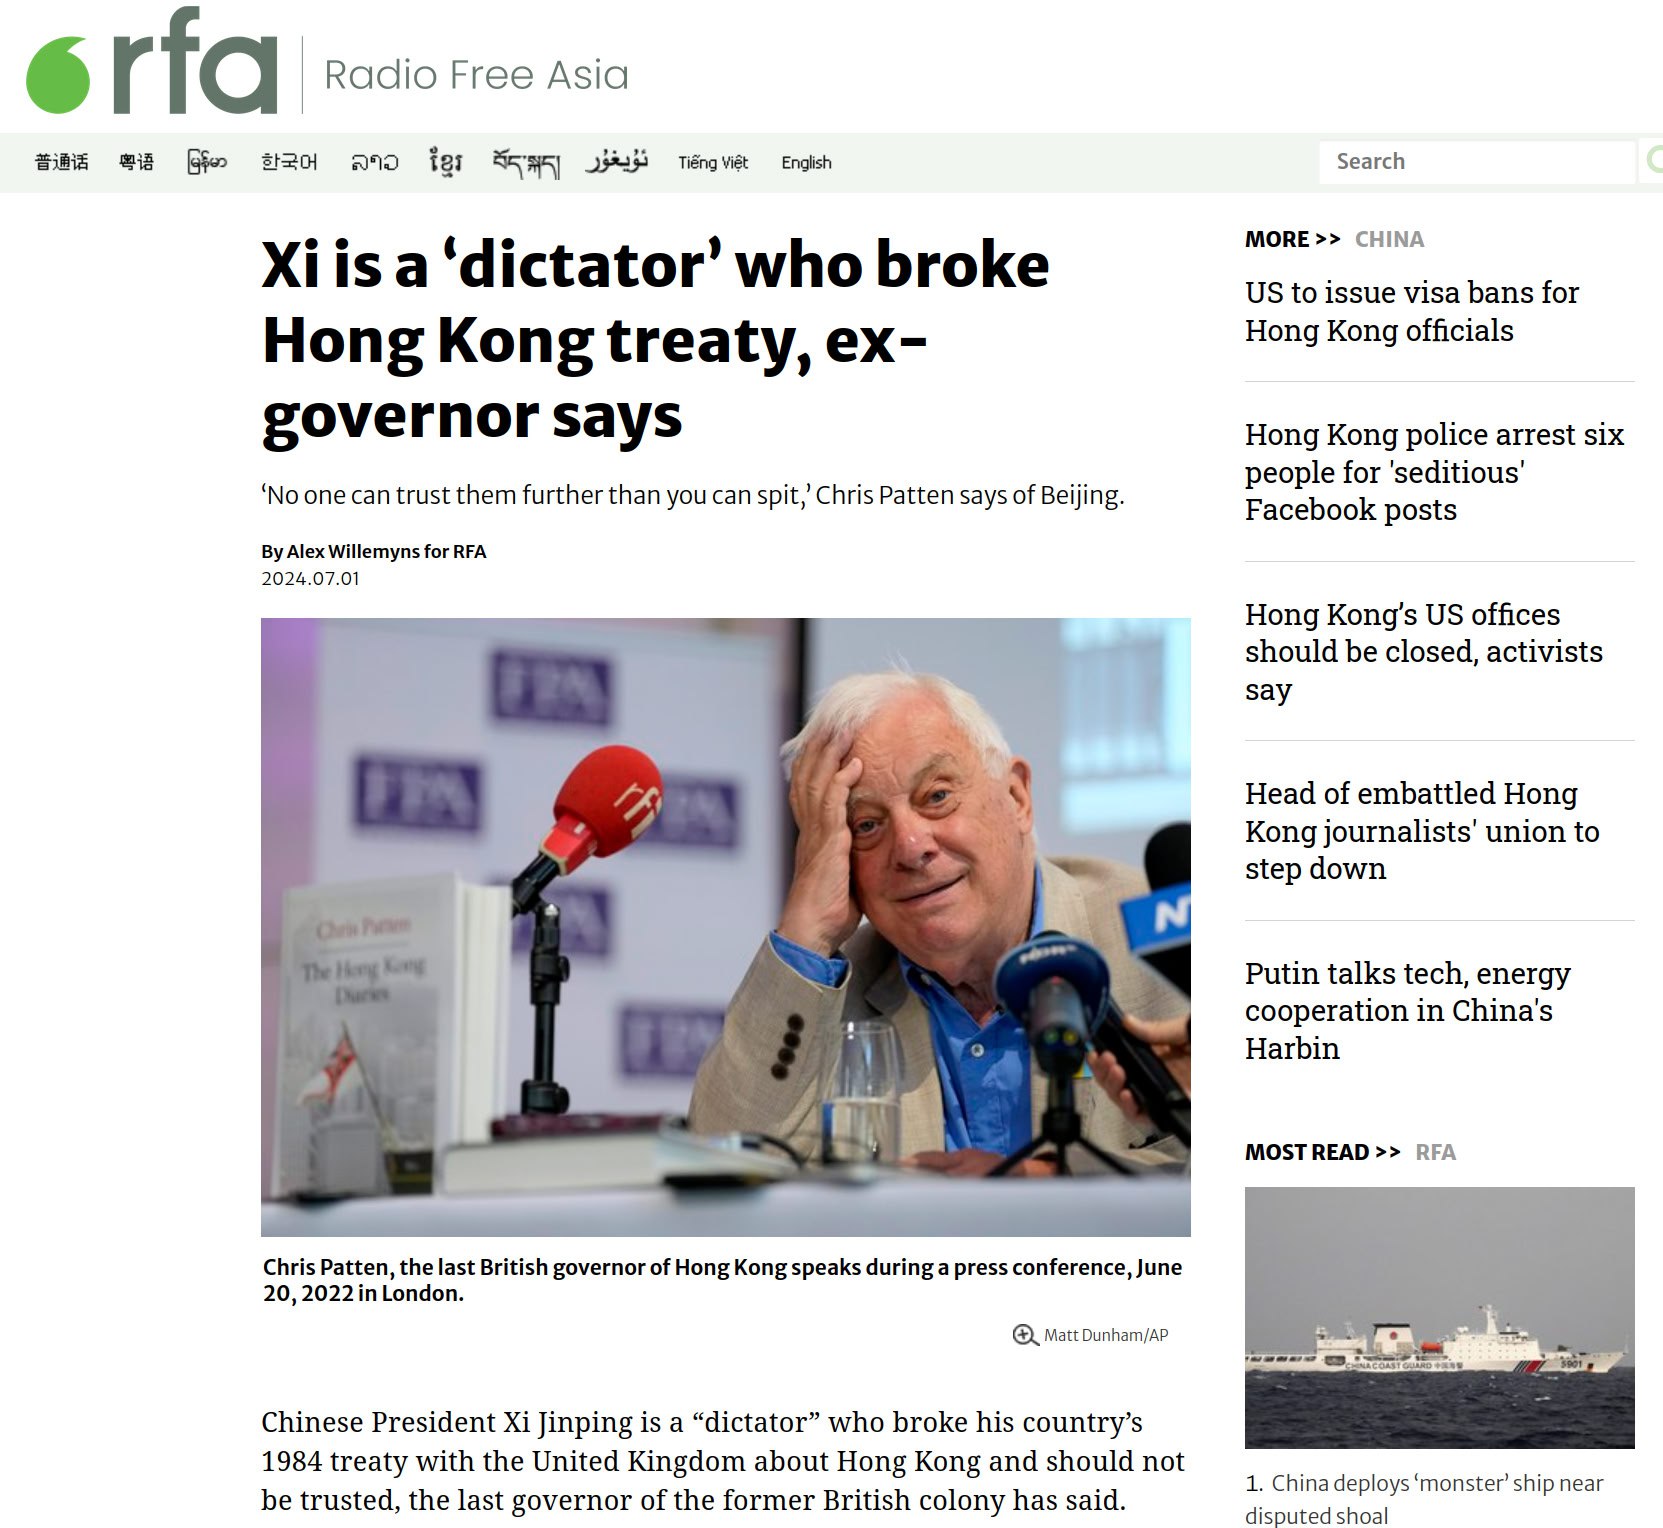Switch to Mandarin language edition
Viewport: 1663px width, 1528px height.
pyautogui.click(x=61, y=162)
